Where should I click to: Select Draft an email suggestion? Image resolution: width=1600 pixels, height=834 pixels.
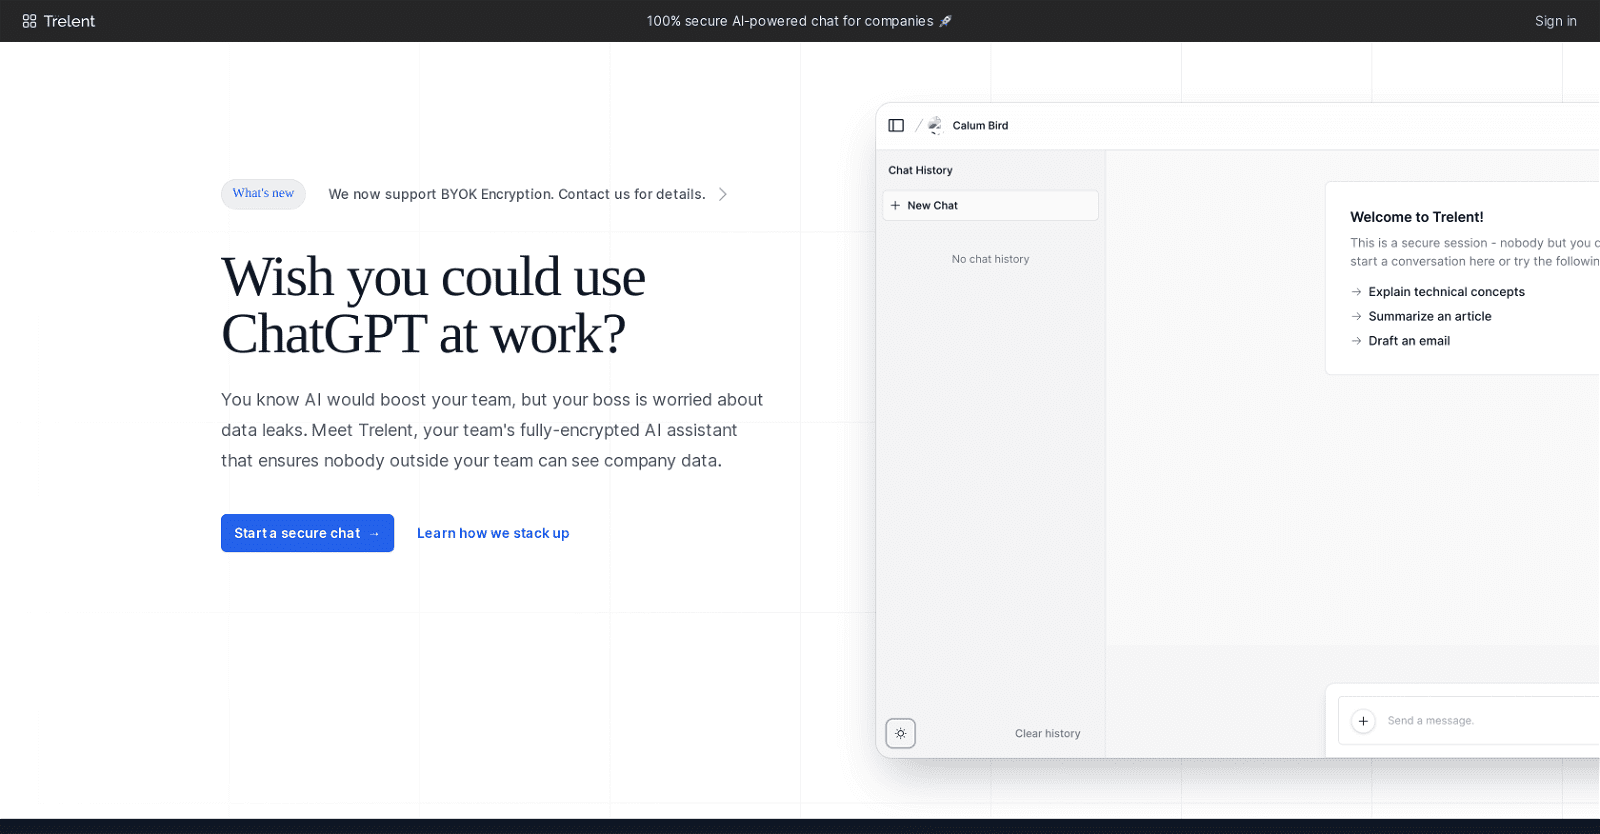click(1409, 341)
